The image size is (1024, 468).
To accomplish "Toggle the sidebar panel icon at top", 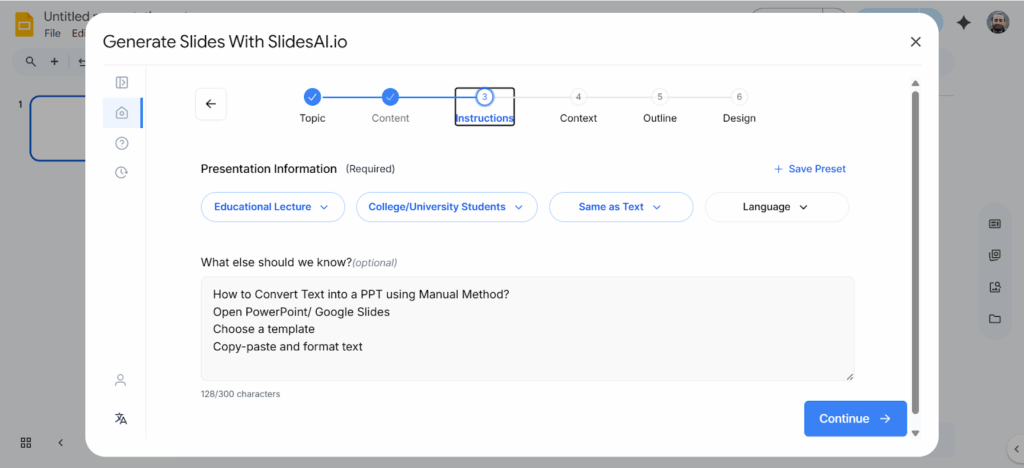I will (122, 83).
